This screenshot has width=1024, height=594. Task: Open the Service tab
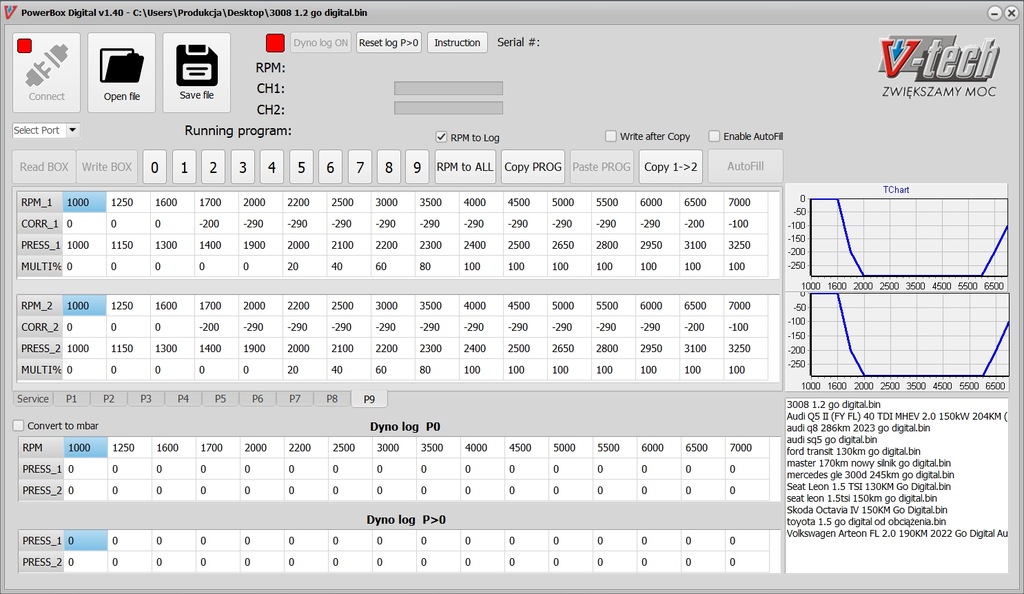point(33,398)
